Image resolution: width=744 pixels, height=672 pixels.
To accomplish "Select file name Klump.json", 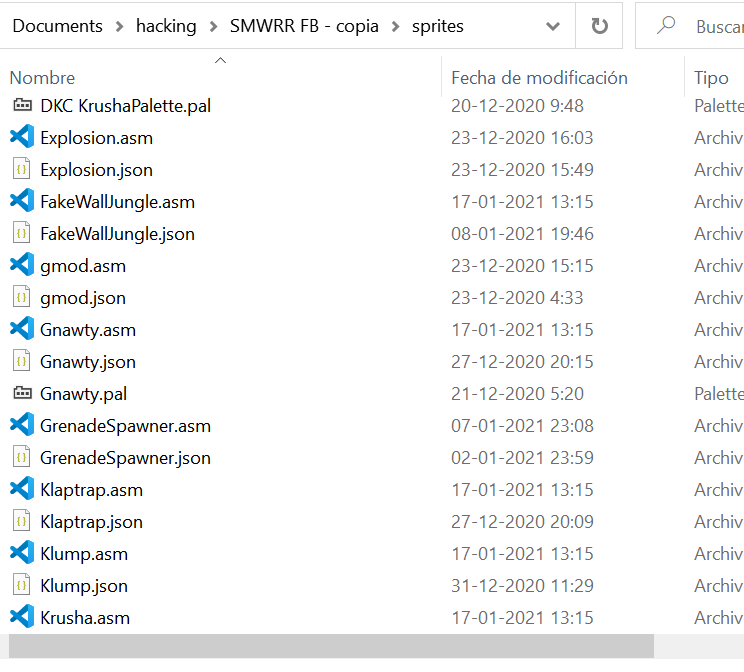I will click(x=84, y=586).
